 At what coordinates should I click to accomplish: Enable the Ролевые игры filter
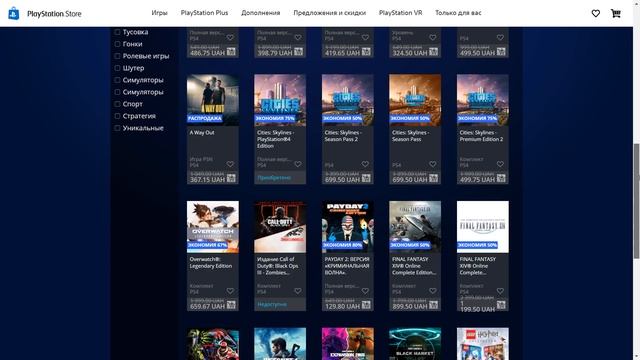point(118,56)
